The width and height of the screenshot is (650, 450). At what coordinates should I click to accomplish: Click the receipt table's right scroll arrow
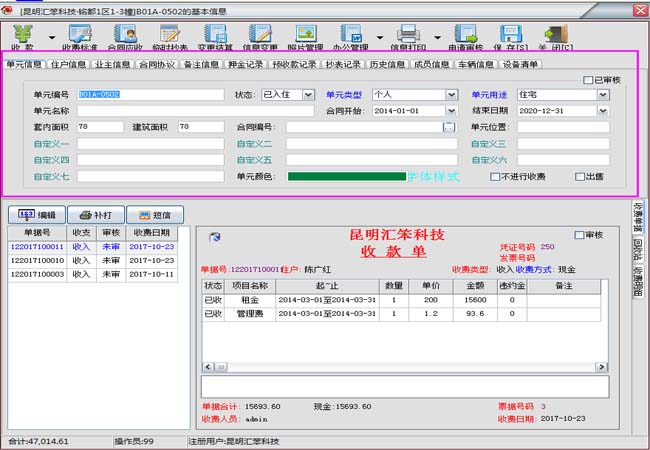601,367
